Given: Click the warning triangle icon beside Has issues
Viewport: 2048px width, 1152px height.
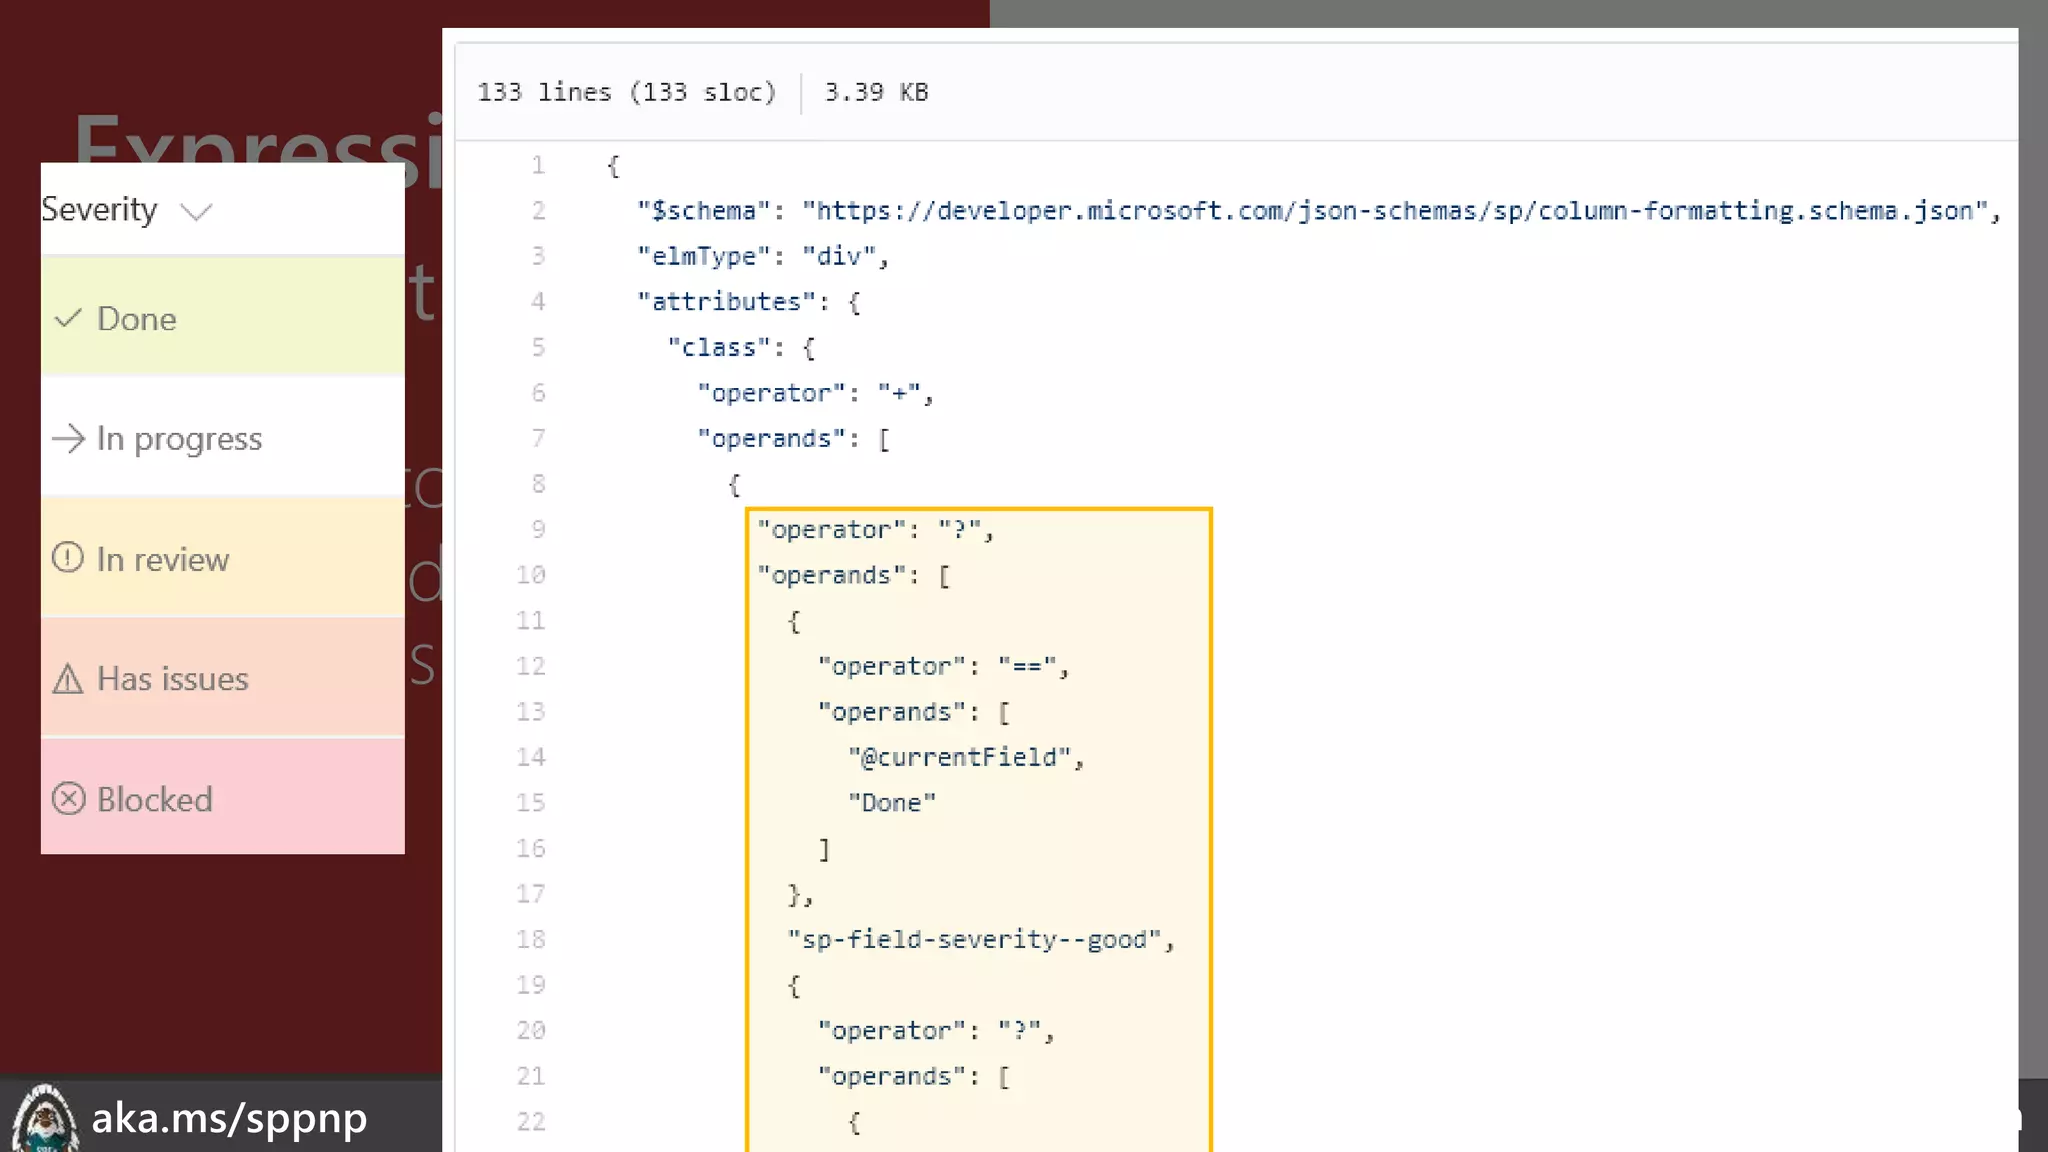Looking at the screenshot, I should click(x=68, y=680).
